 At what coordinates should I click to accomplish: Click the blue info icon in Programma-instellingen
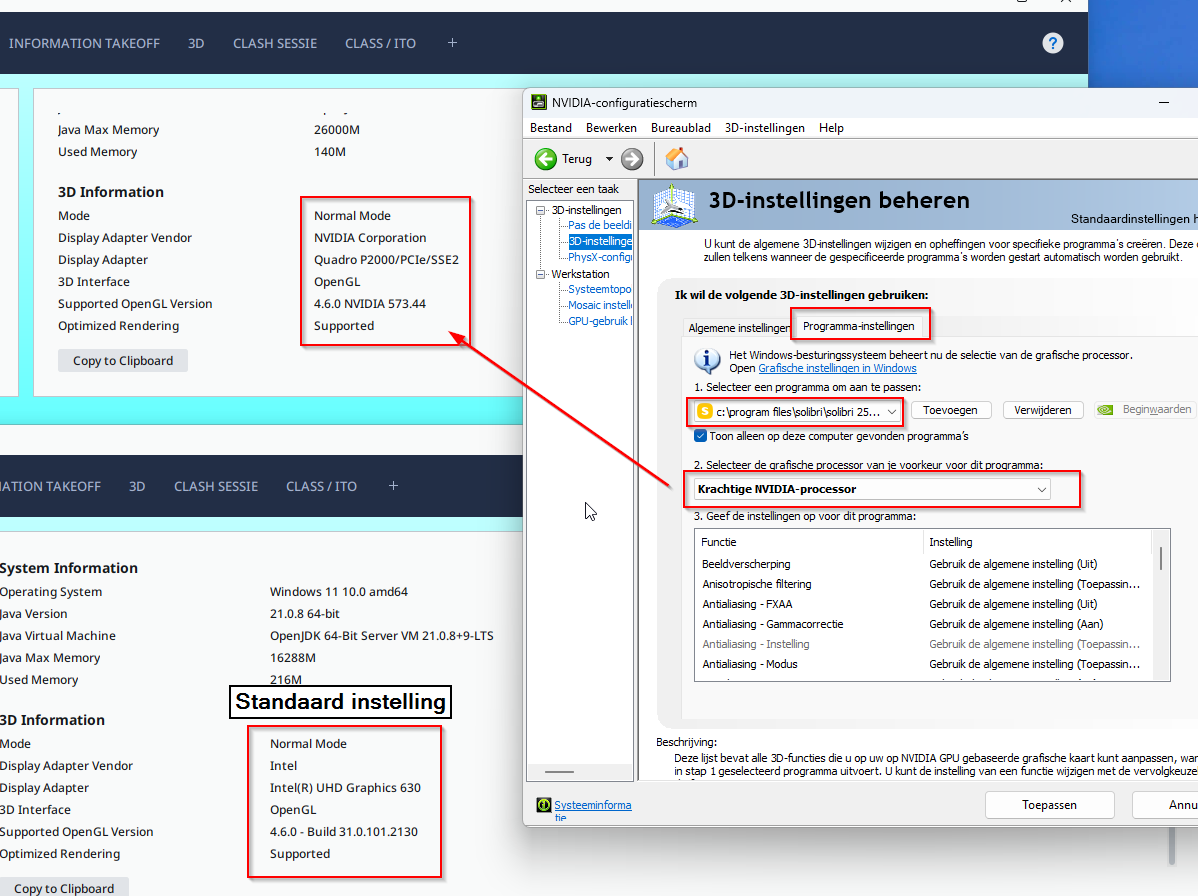[x=707, y=360]
